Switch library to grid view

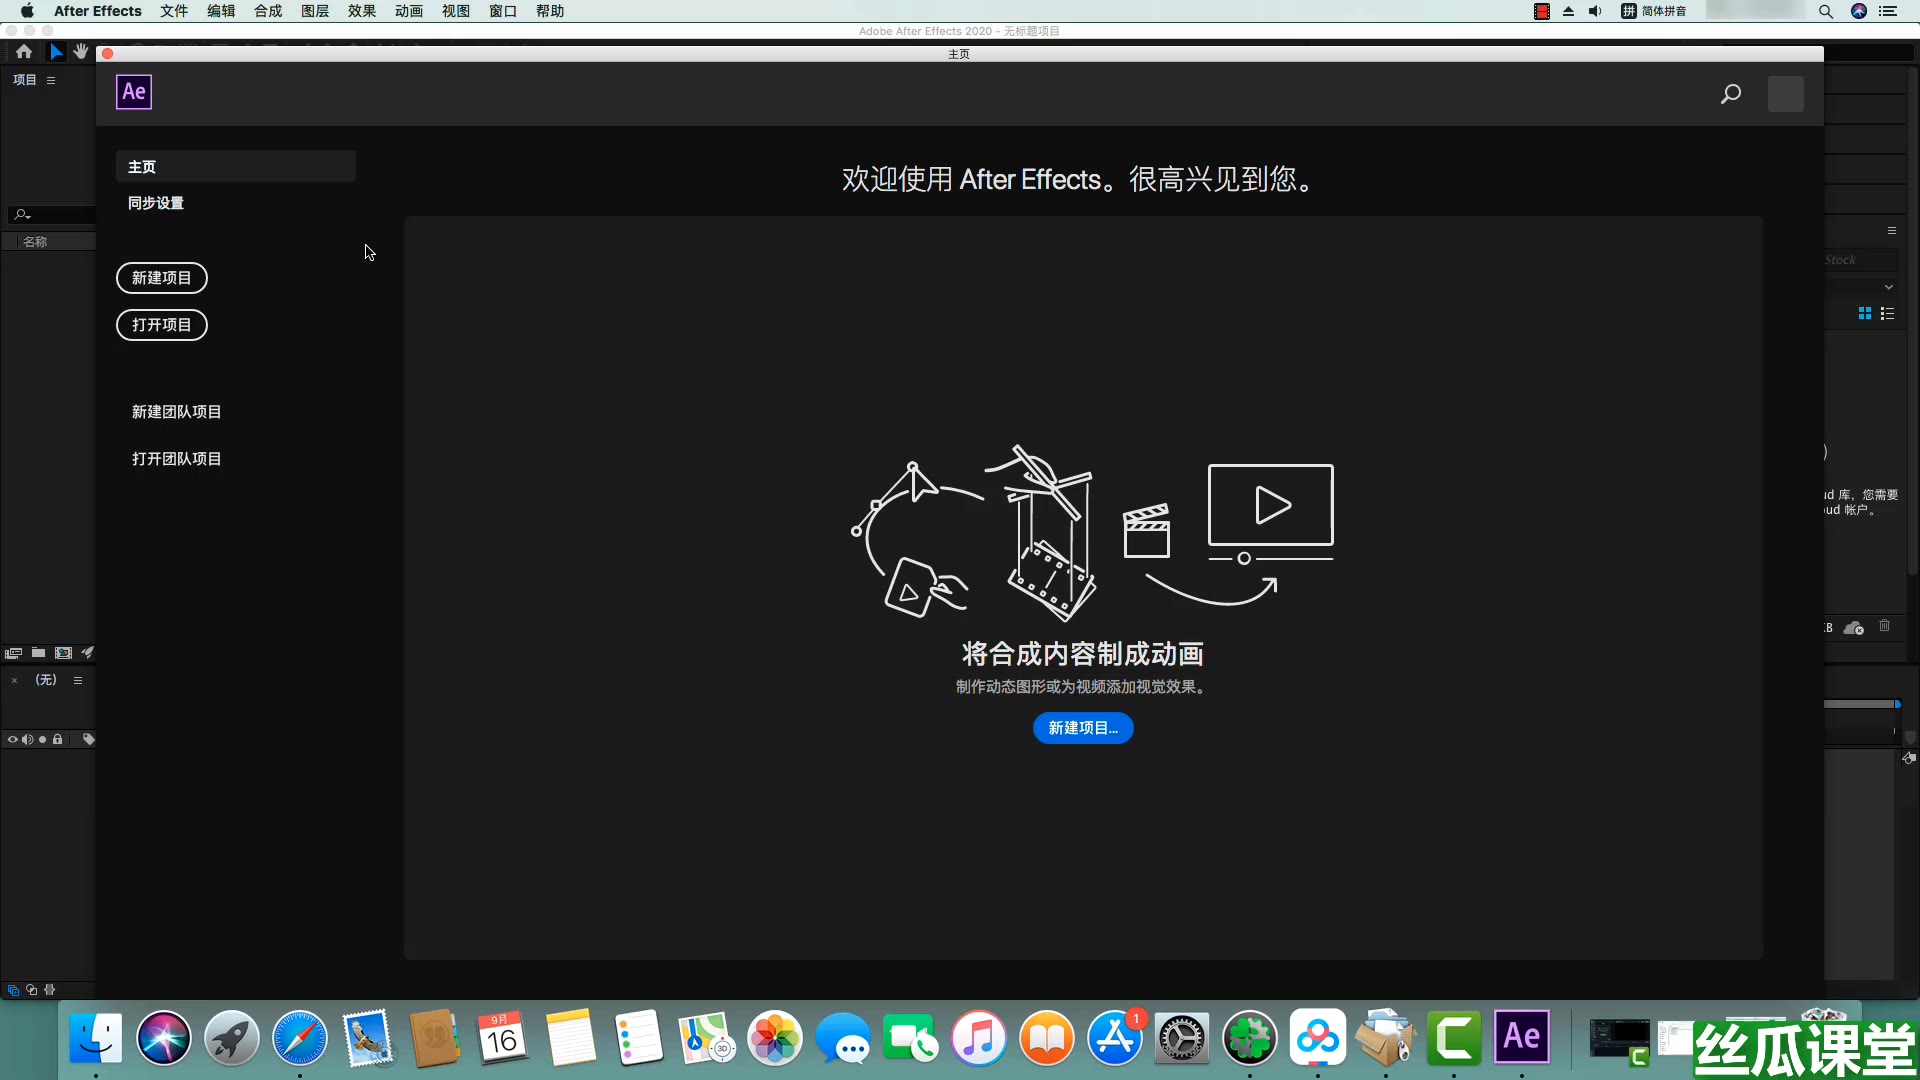(1865, 314)
